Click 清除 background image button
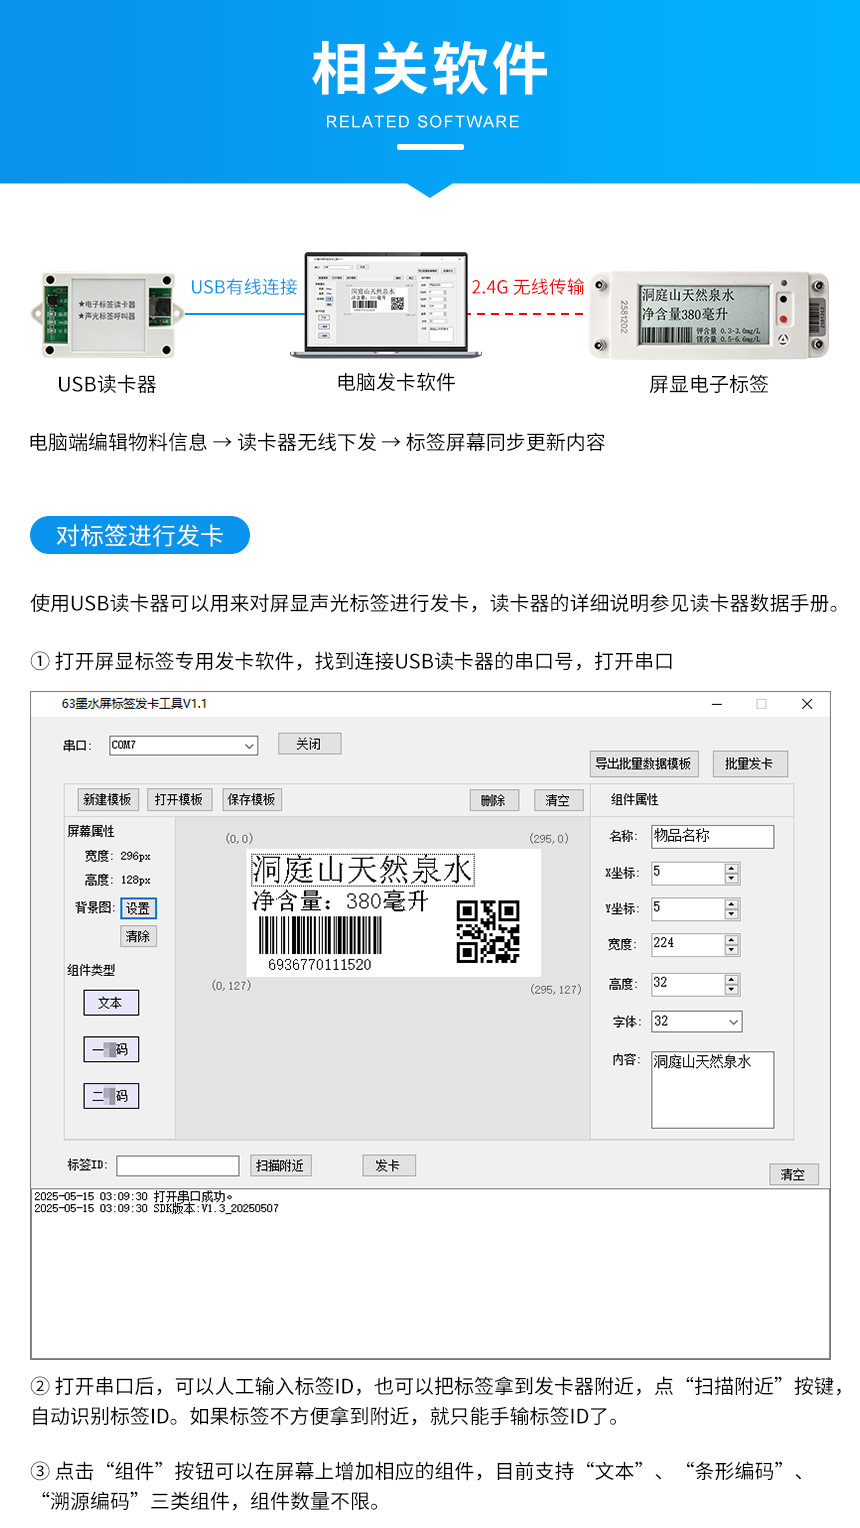 click(x=138, y=936)
